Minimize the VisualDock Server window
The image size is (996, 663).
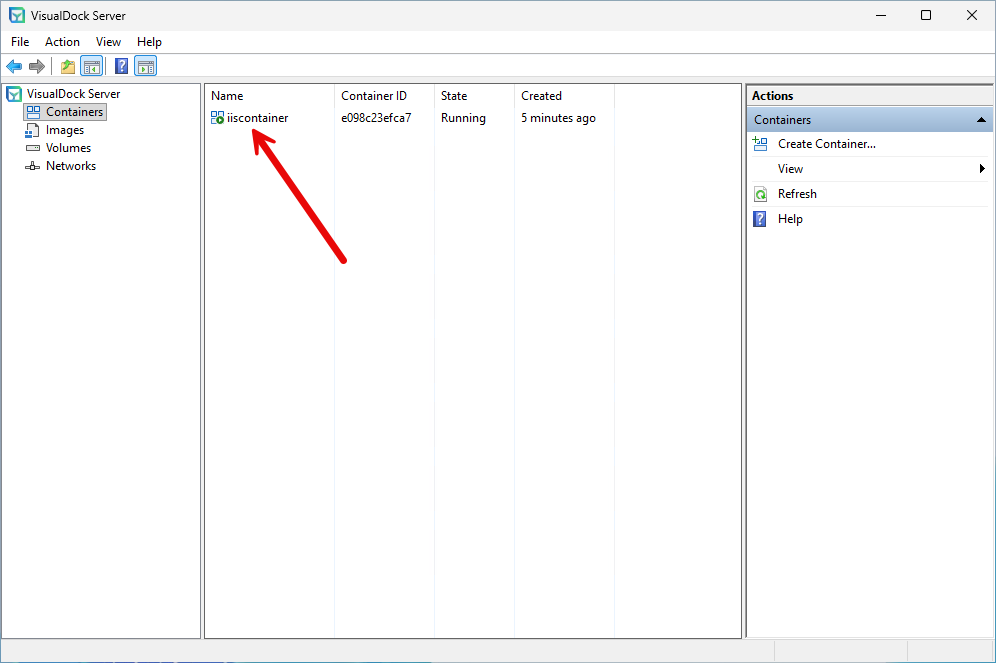tap(880, 15)
